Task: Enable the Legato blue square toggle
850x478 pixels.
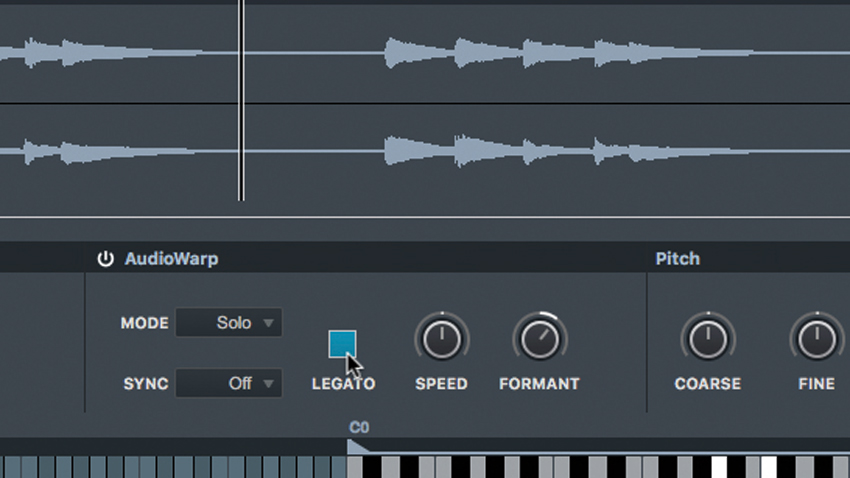Action: (x=342, y=344)
